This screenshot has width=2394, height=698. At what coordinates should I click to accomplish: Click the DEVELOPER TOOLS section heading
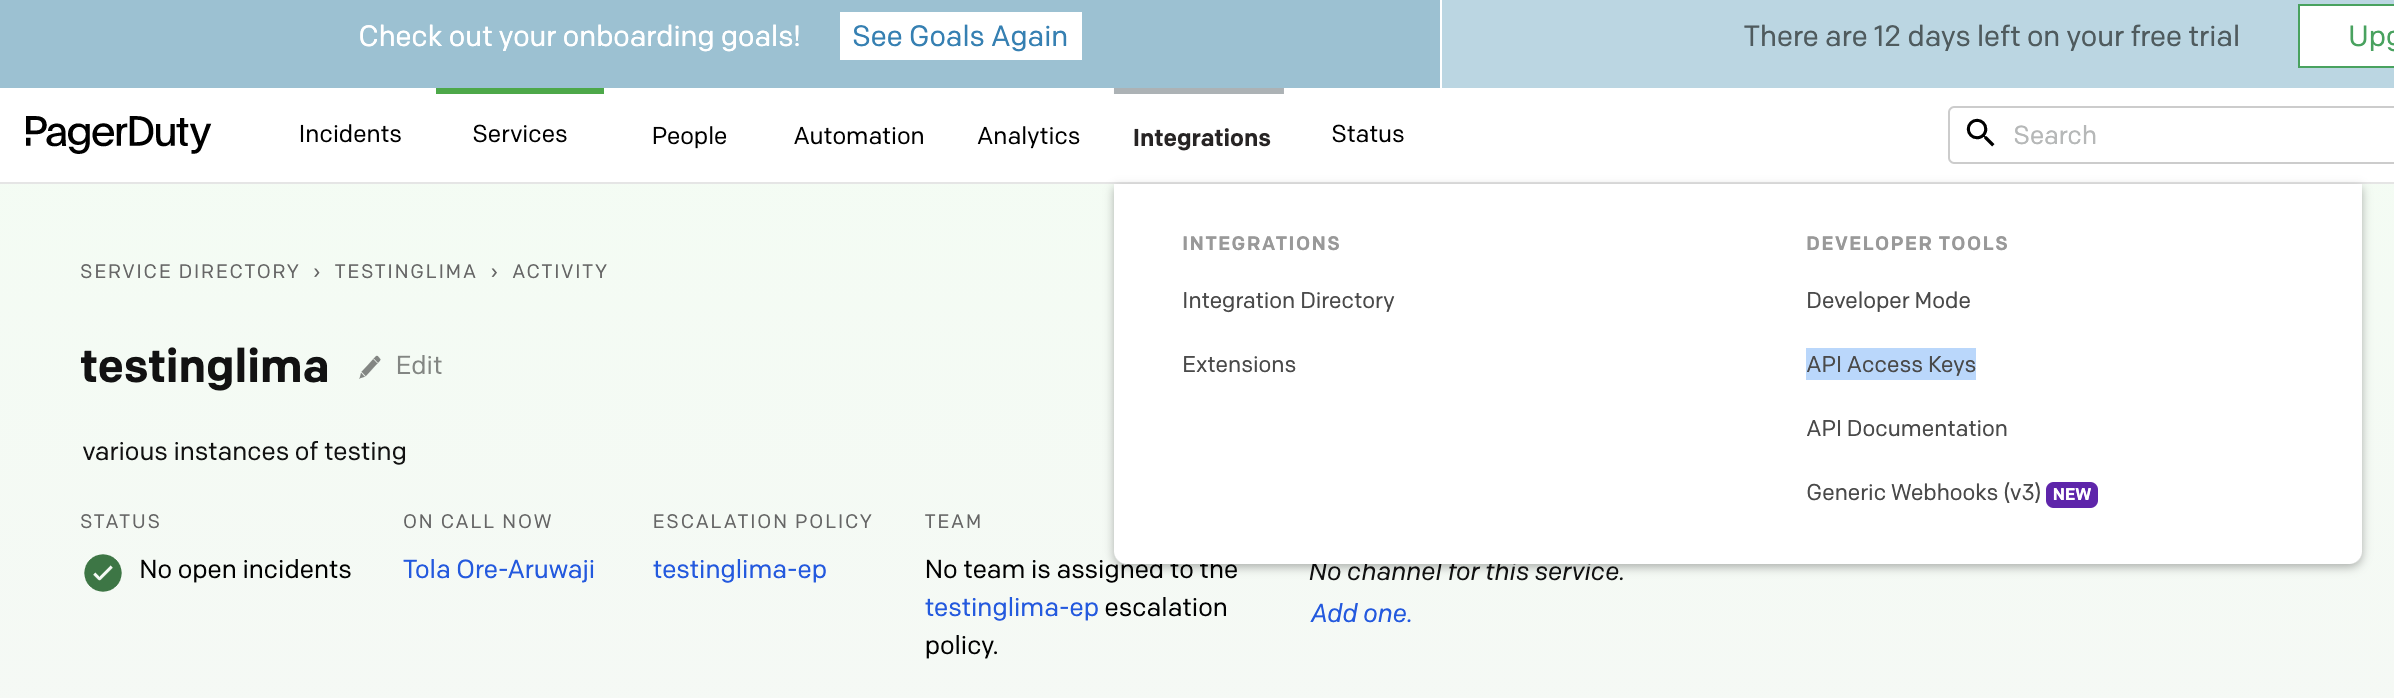point(1907,243)
